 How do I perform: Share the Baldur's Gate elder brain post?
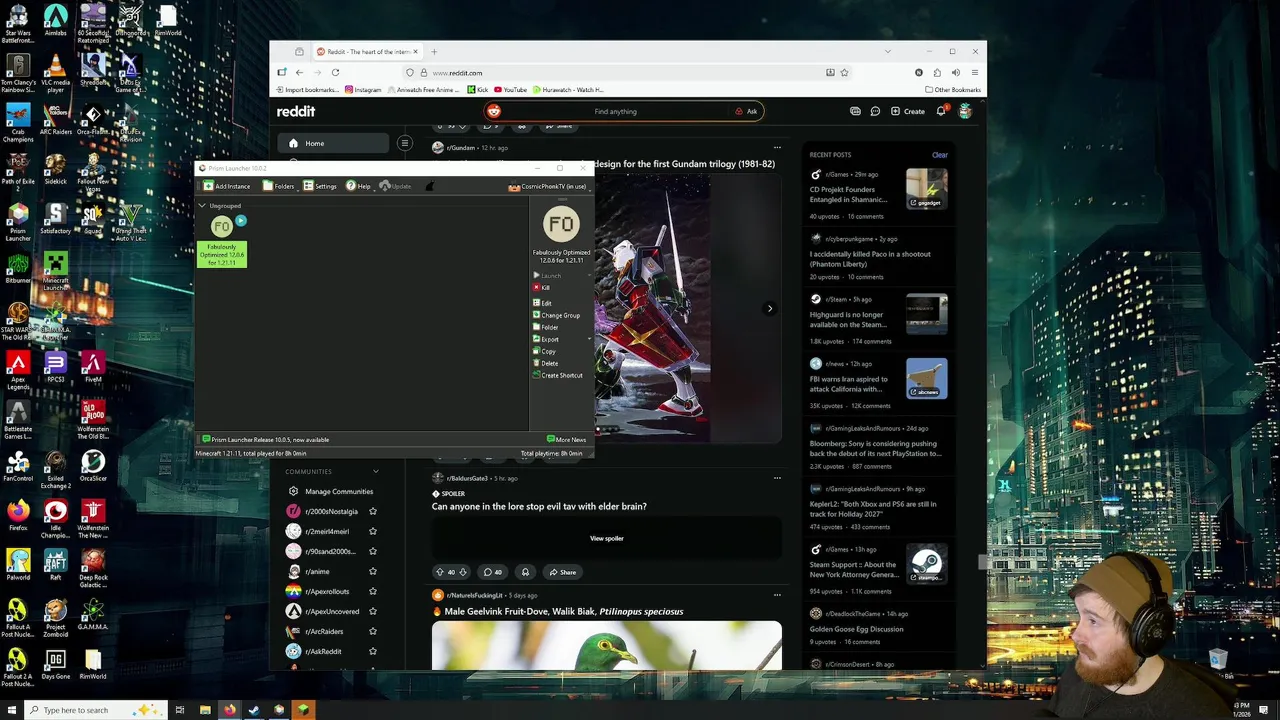561,572
